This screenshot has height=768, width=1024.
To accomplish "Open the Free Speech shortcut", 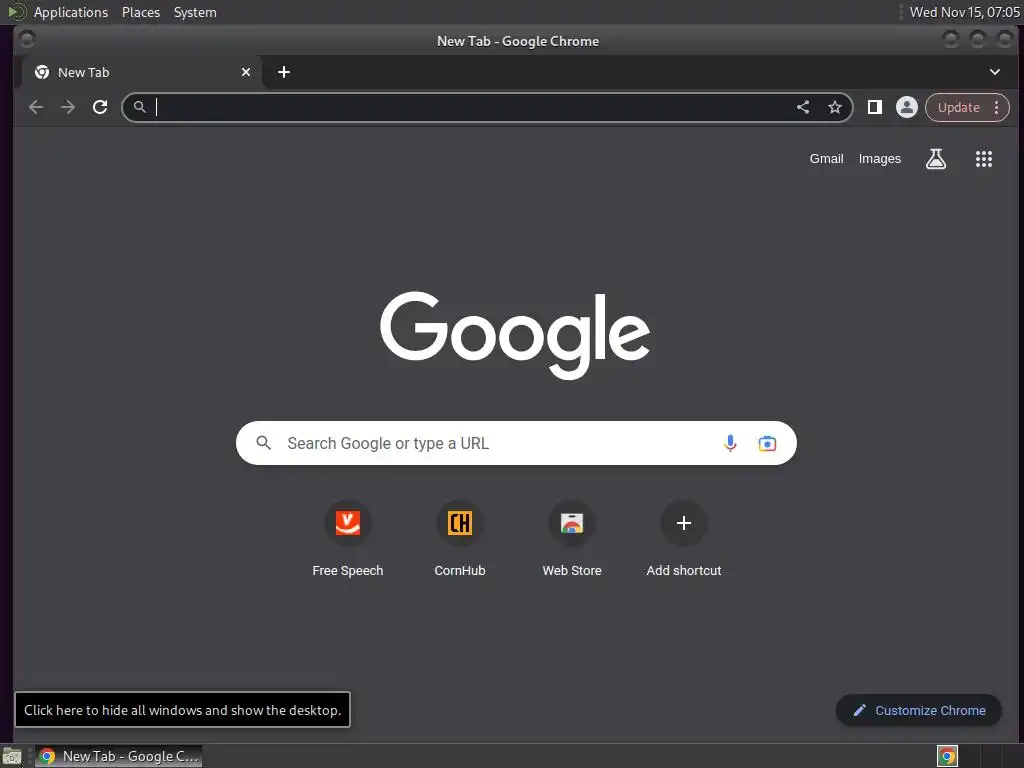I will [347, 539].
